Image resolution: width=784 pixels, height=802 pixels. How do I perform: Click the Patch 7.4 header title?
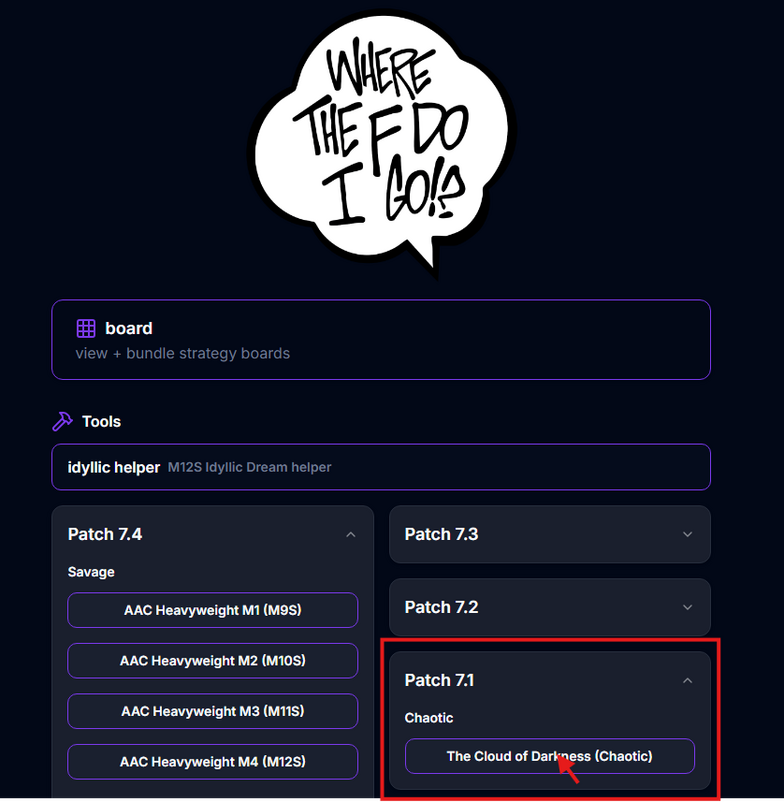[105, 534]
